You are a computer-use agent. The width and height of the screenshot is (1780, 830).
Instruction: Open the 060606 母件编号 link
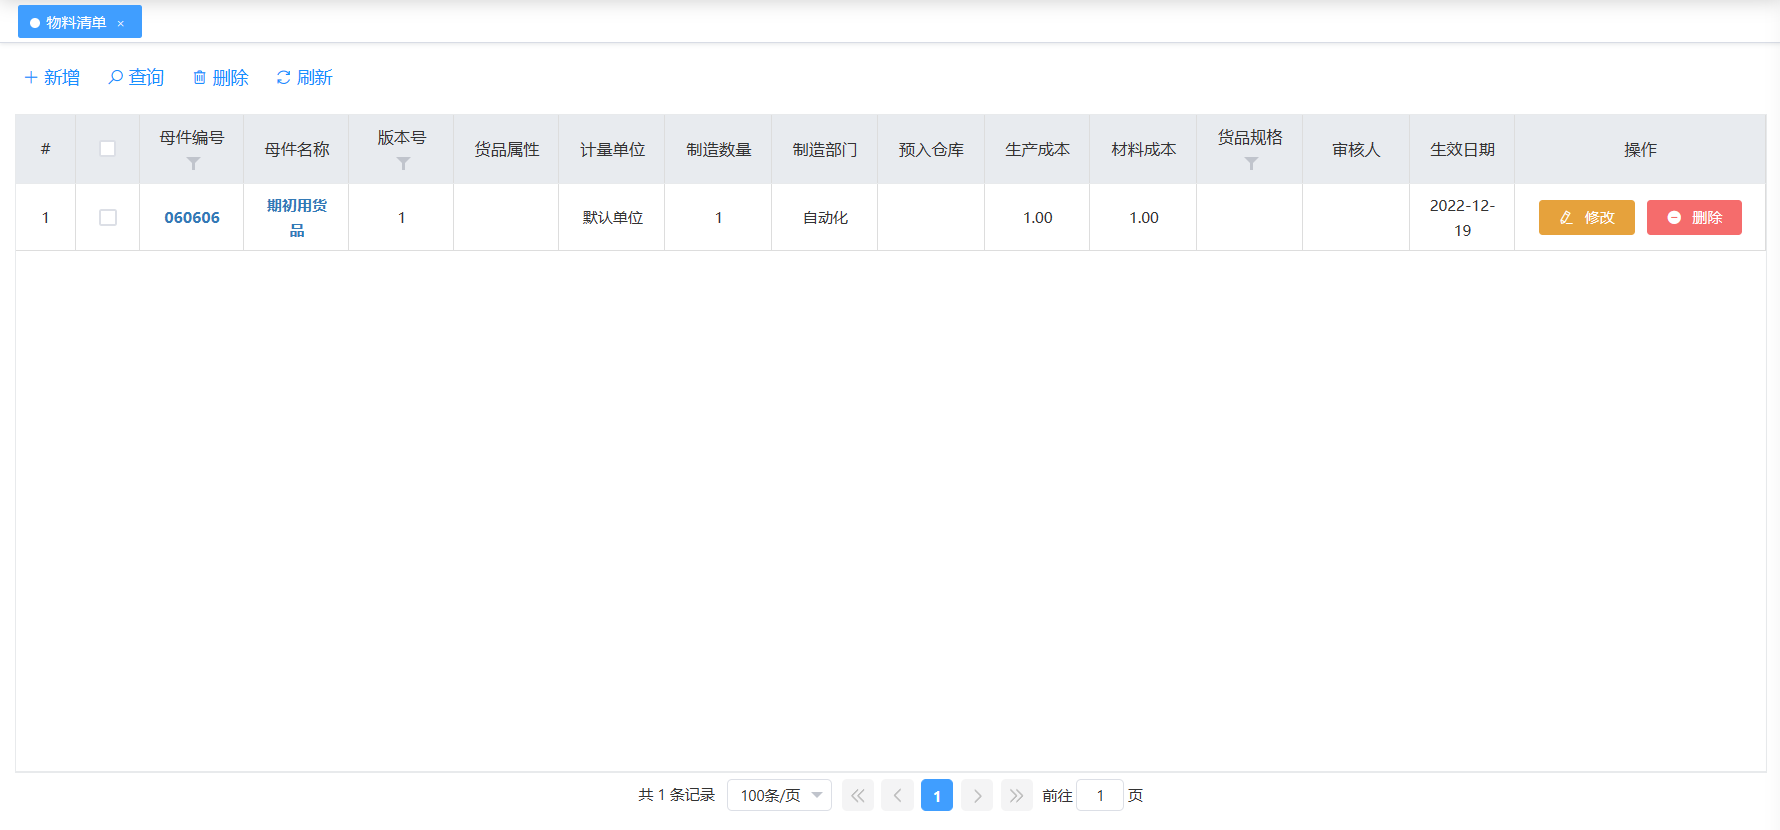192,218
